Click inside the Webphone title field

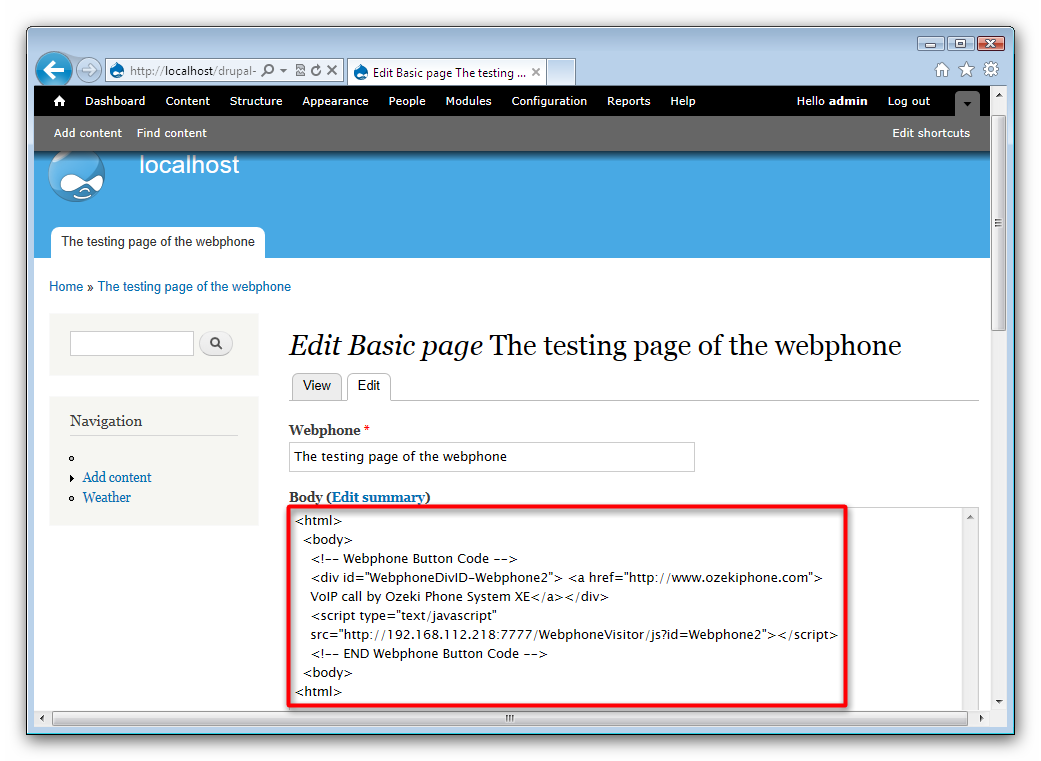coord(491,457)
